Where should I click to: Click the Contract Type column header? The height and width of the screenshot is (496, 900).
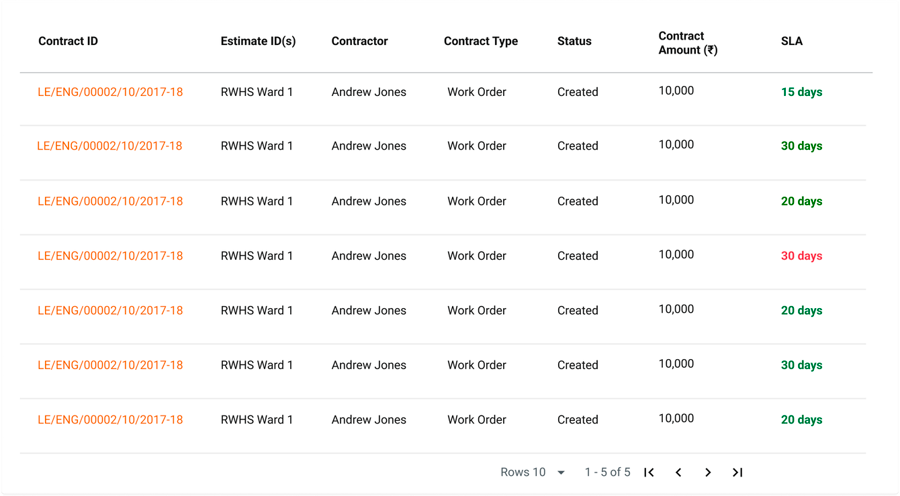tap(481, 42)
